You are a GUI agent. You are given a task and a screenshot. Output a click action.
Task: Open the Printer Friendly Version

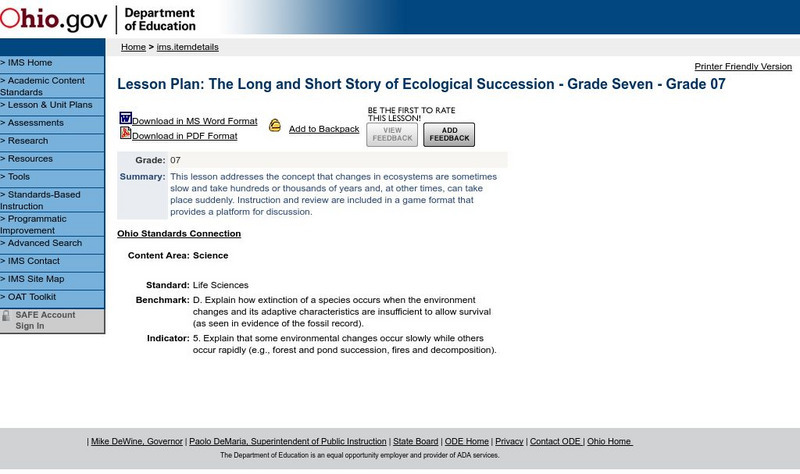743,67
